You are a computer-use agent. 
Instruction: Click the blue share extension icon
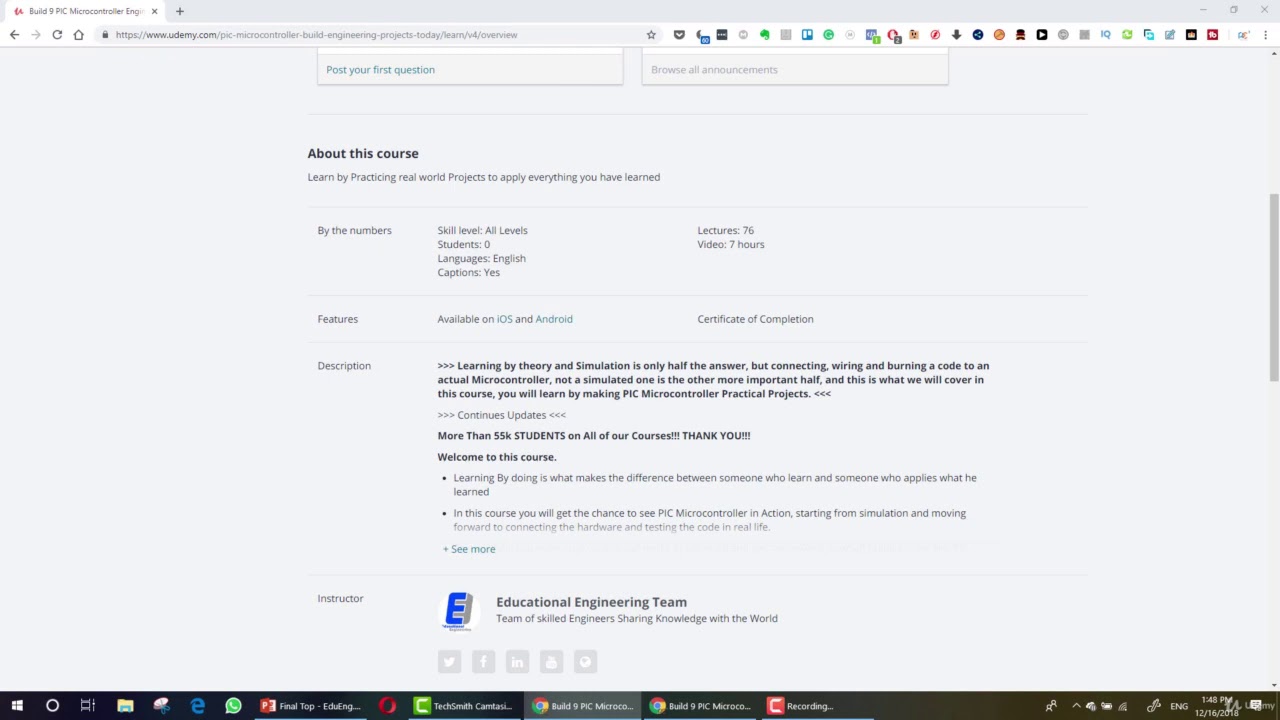[978, 35]
